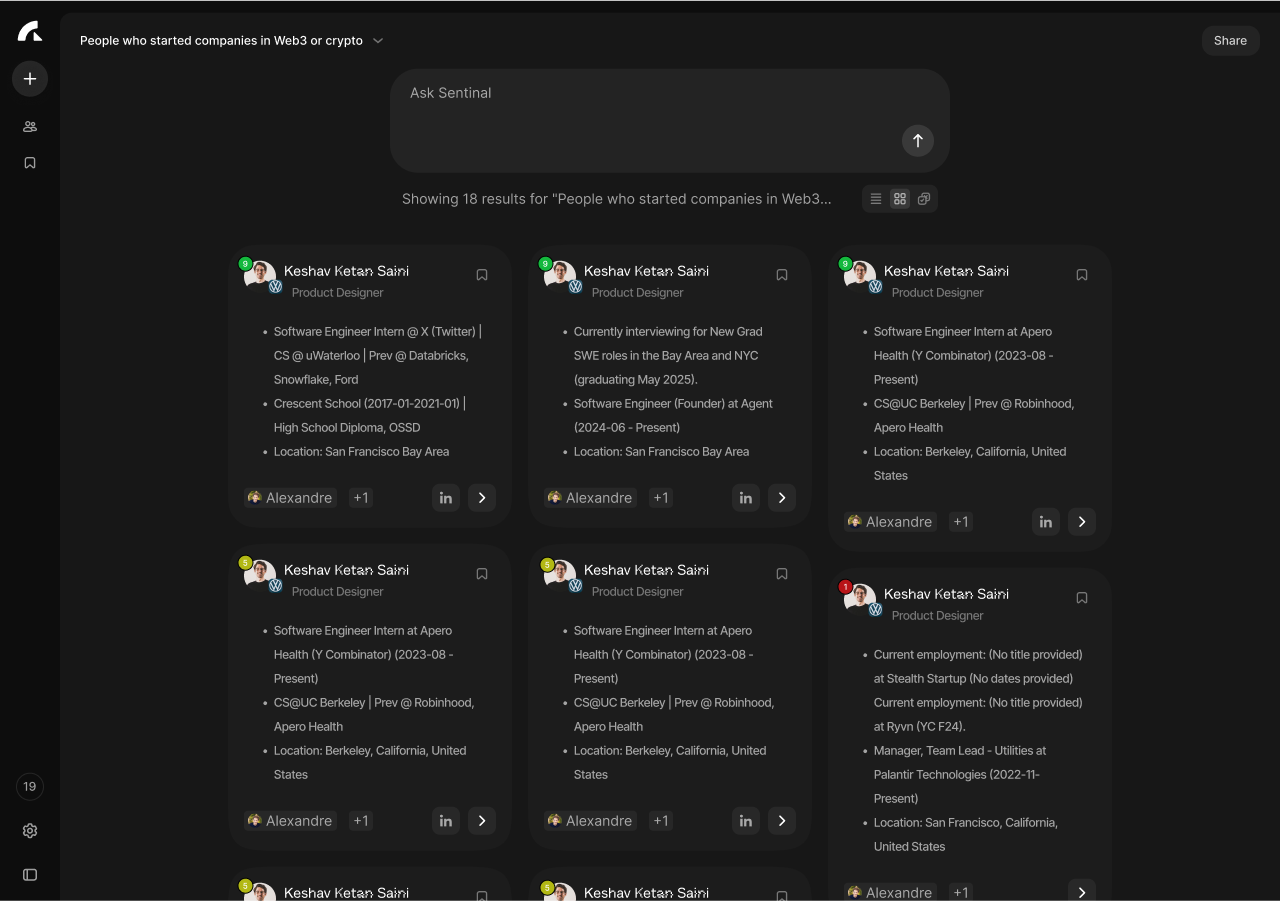Click "CS @ uWaterloo | Prev @ Databricks," line
1280x901 pixels.
pos(371,356)
